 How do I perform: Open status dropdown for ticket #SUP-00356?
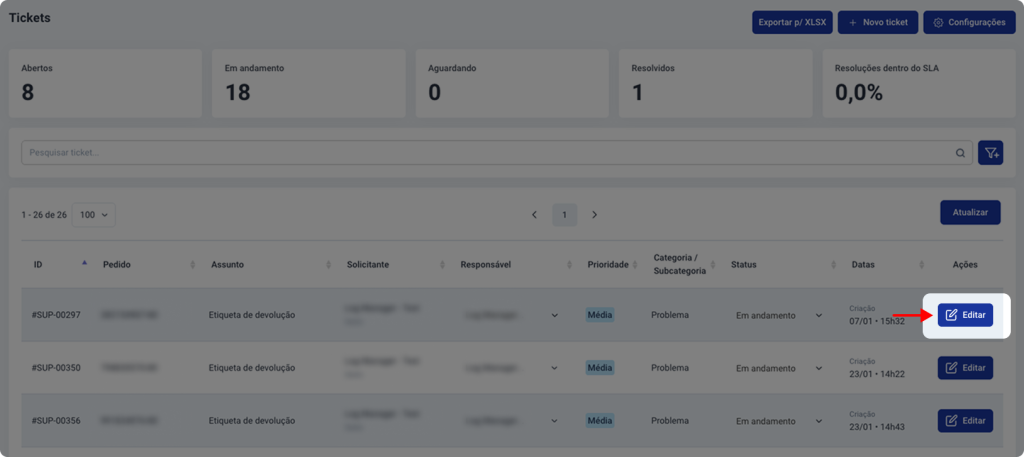(x=819, y=421)
